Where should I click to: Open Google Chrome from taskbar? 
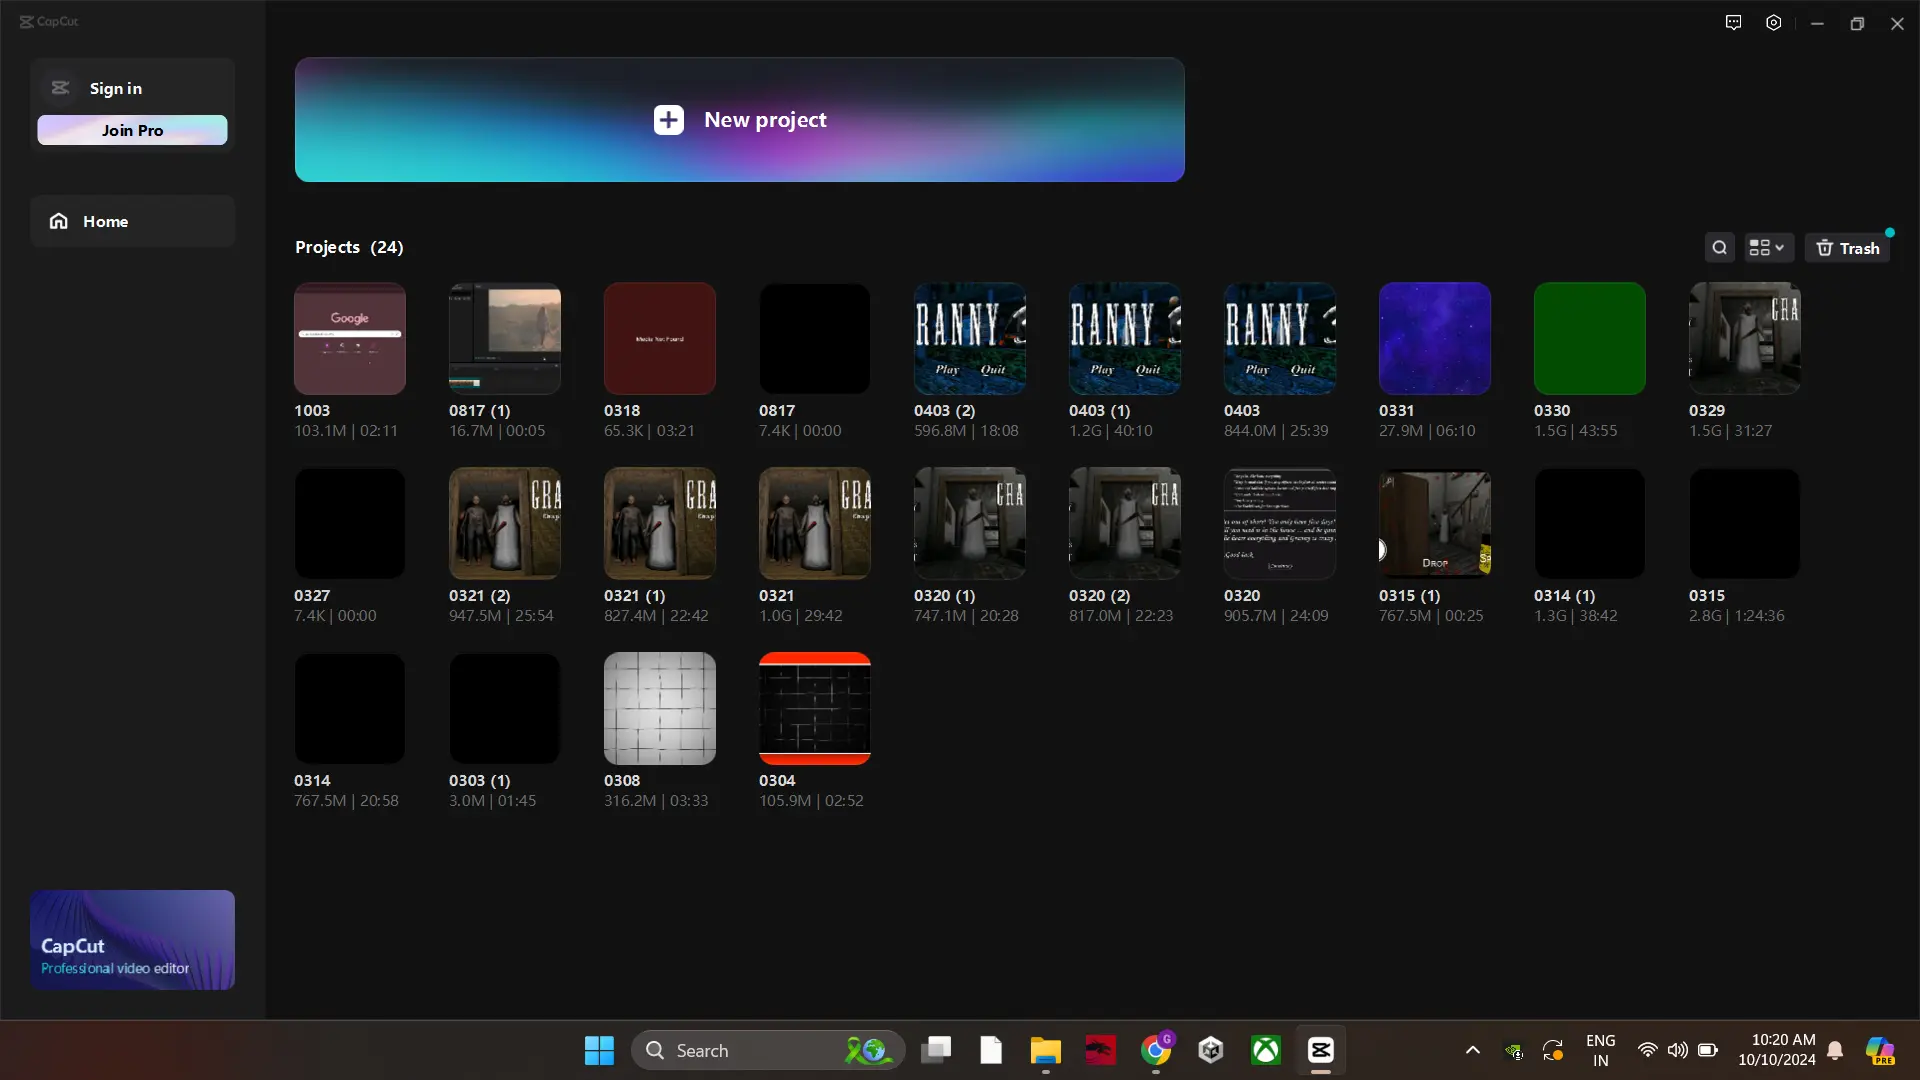click(1156, 1050)
